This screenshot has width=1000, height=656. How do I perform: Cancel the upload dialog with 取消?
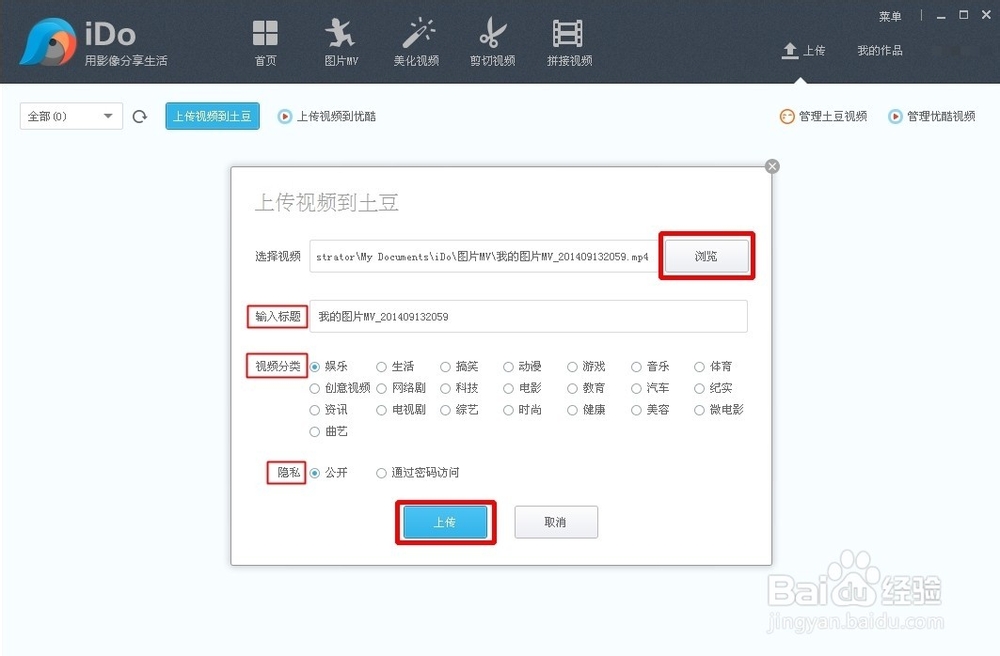click(x=556, y=522)
